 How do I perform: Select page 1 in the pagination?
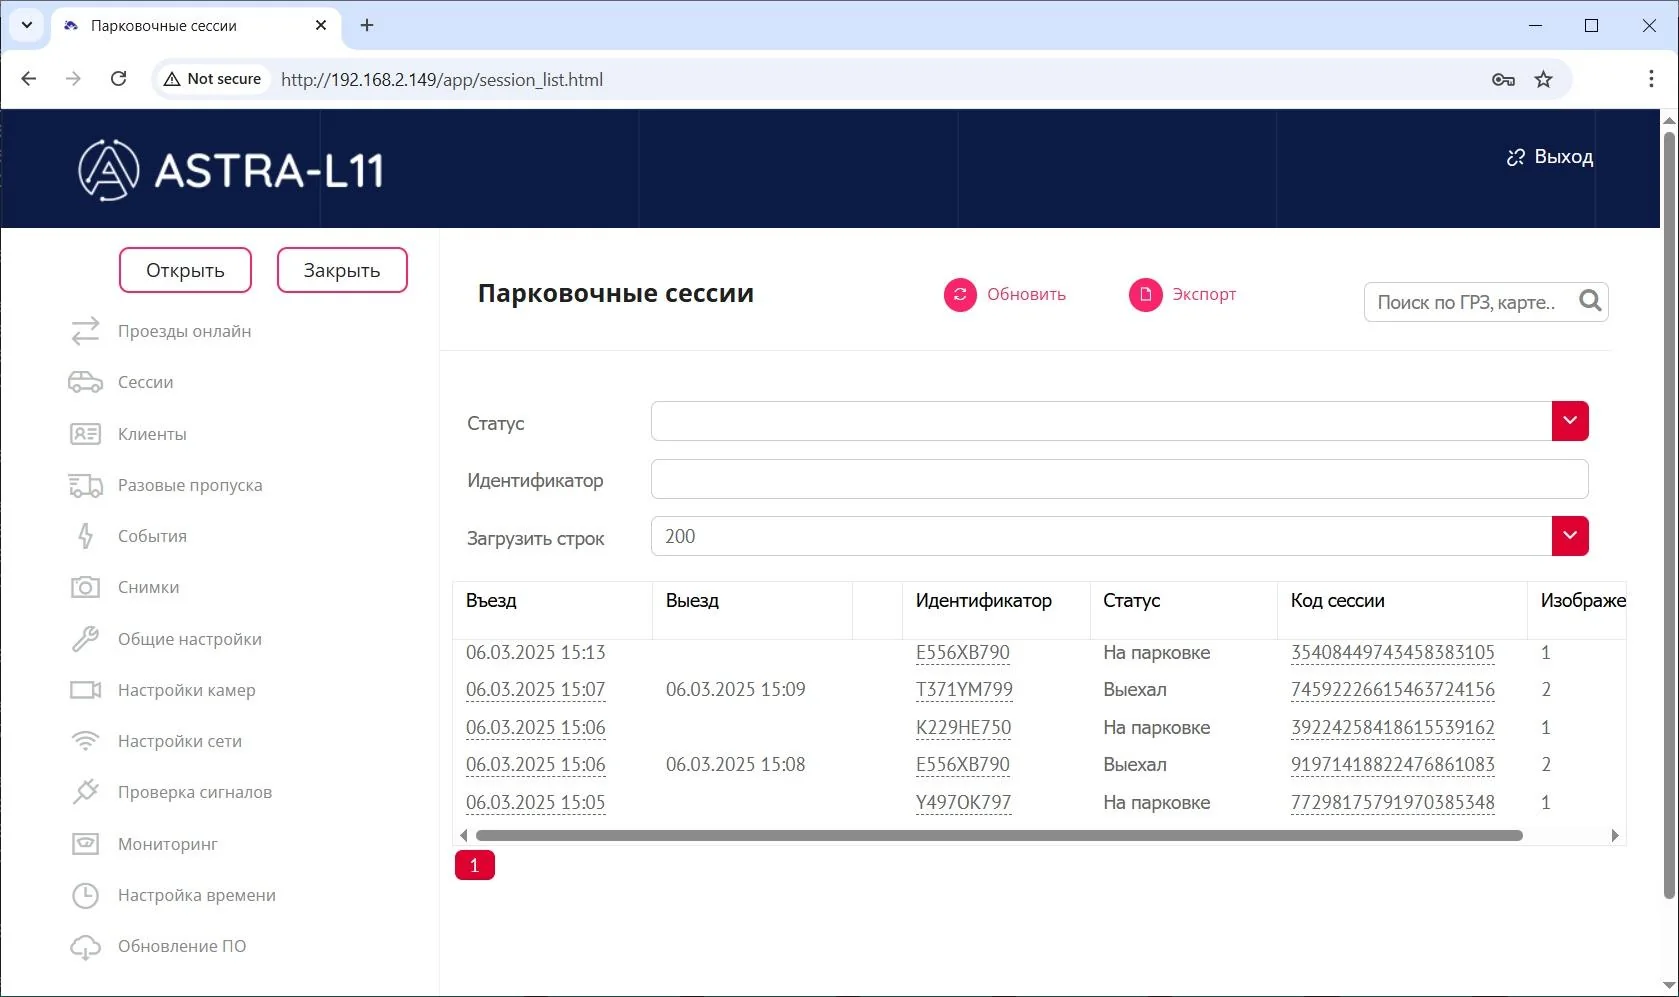pos(474,865)
